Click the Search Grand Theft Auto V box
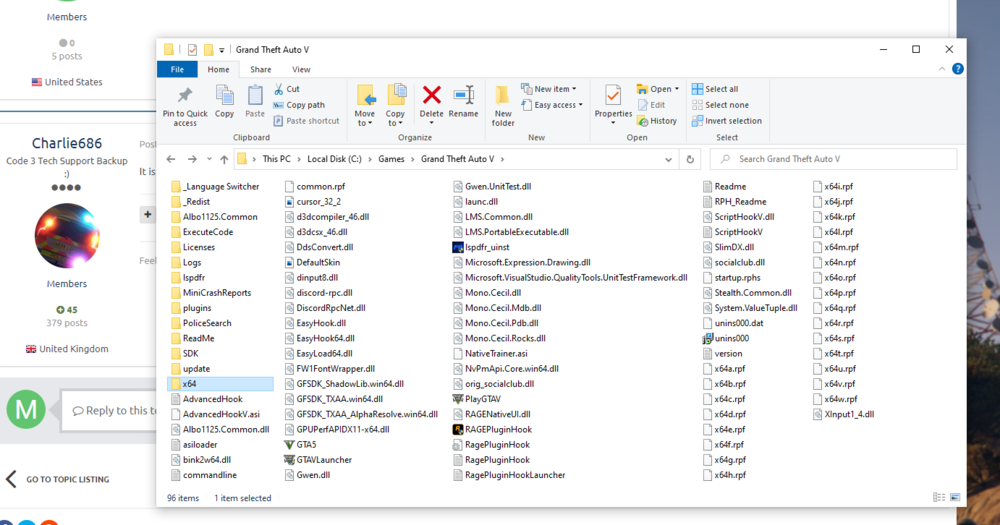The width and height of the screenshot is (1000, 525). [834, 159]
